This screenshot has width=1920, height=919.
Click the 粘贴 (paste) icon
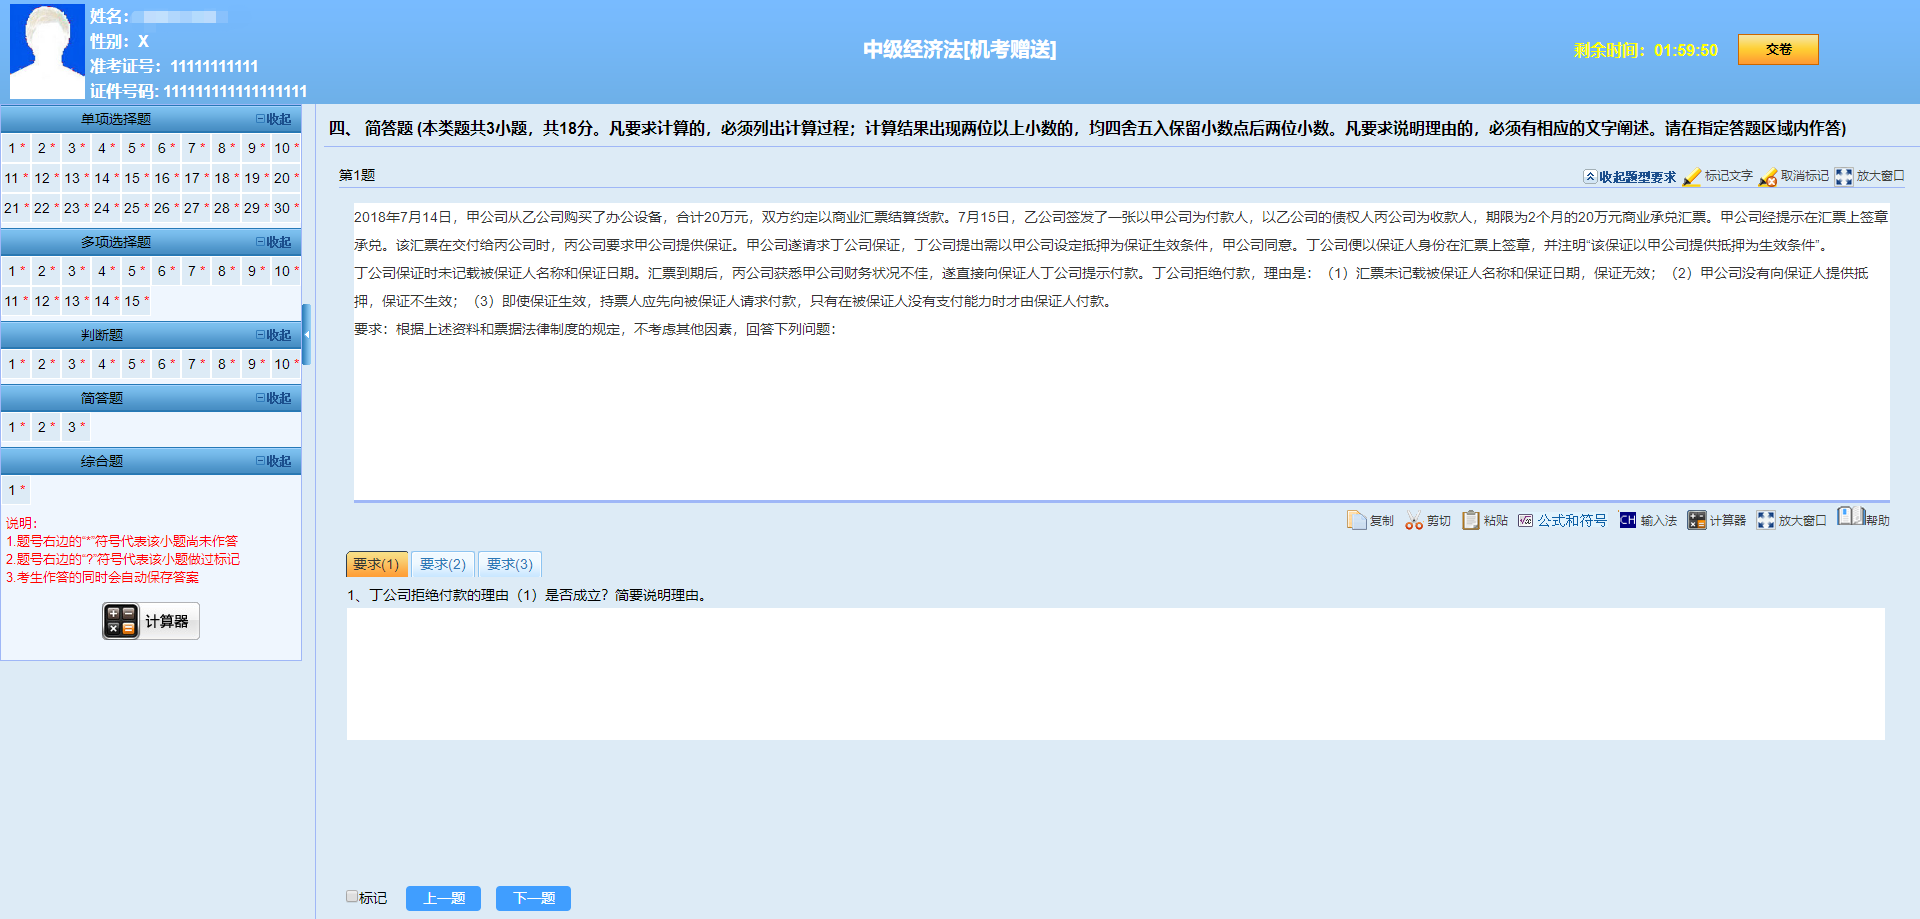(x=1486, y=520)
